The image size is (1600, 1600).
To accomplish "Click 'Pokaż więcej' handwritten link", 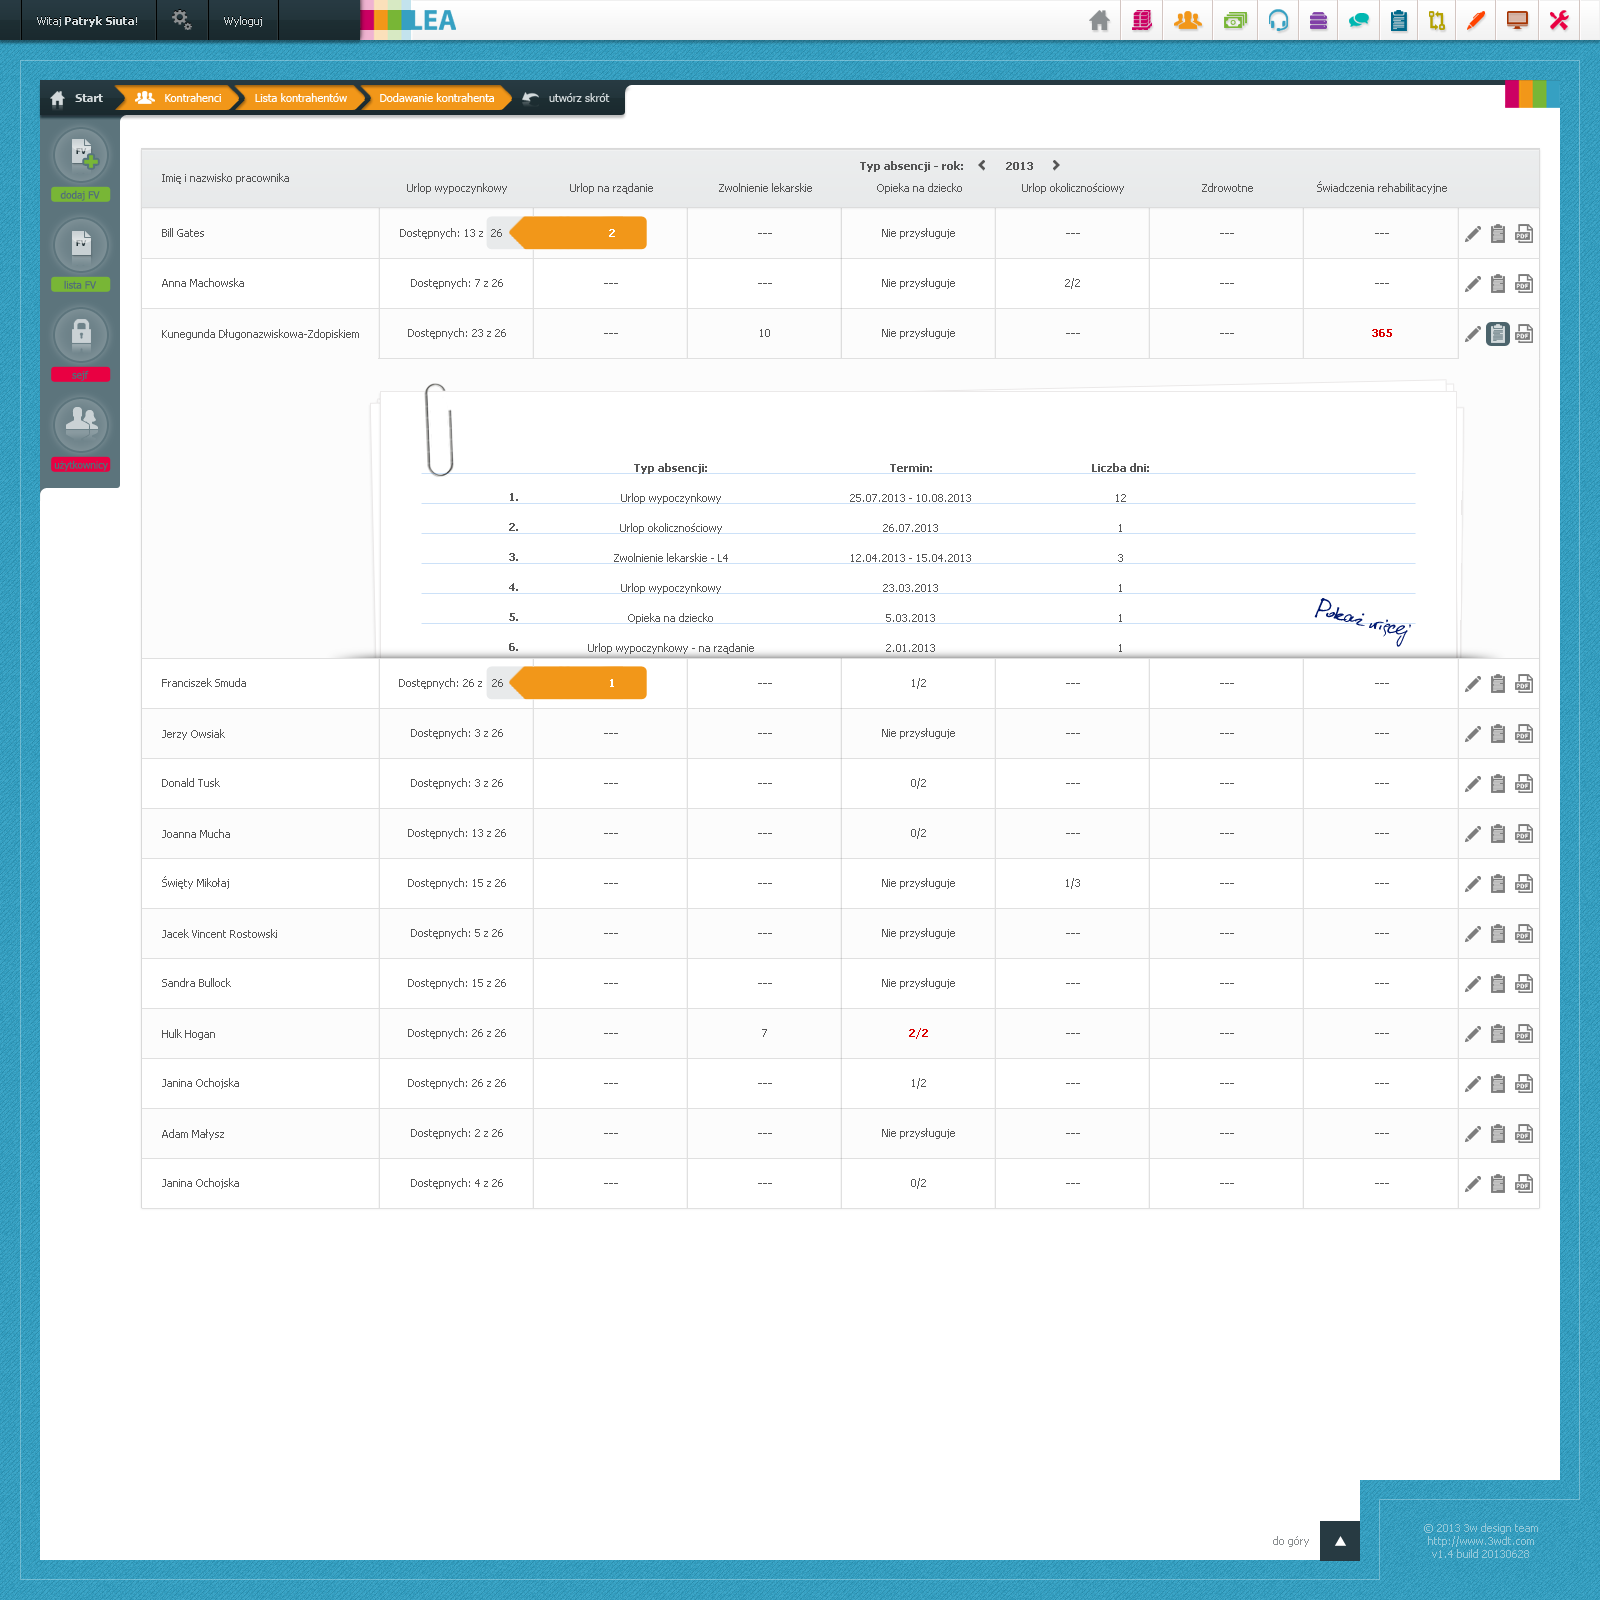I will point(1362,620).
